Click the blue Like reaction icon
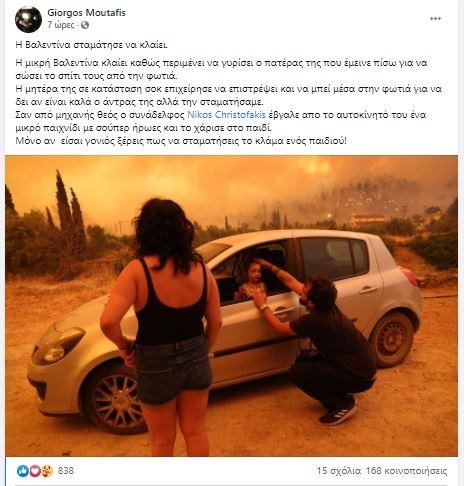464x486 pixels. pyautogui.click(x=23, y=471)
